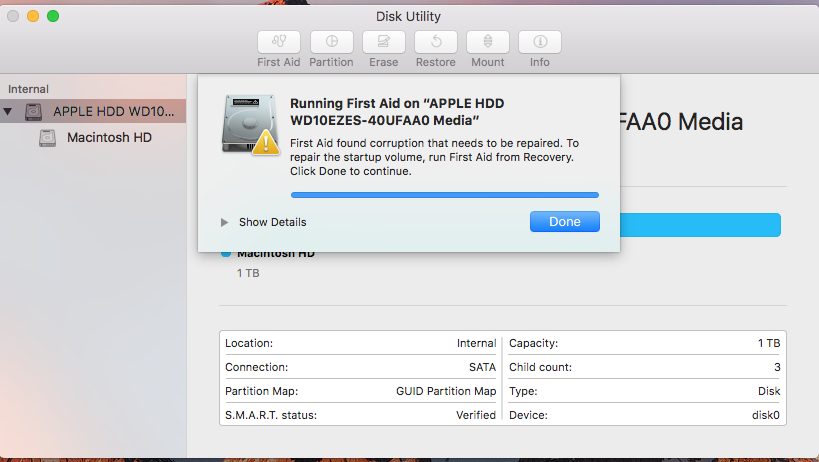819x462 pixels.
Task: Click the SATA connection value
Action: point(482,367)
